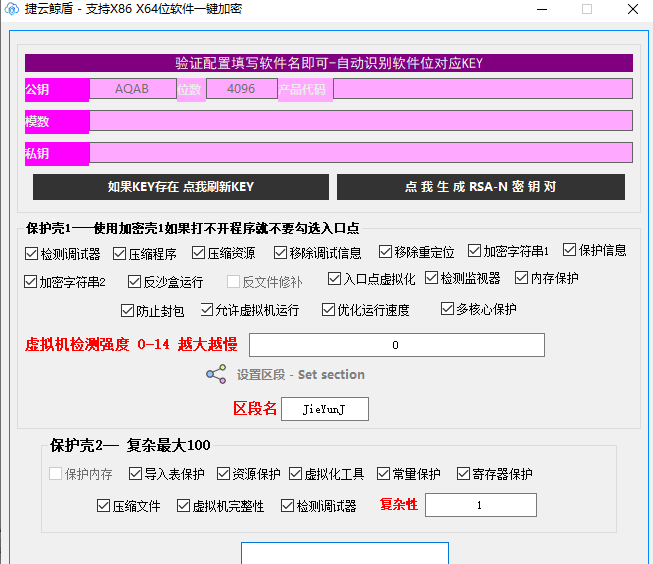Click the 产品代码 input field

coord(483,89)
